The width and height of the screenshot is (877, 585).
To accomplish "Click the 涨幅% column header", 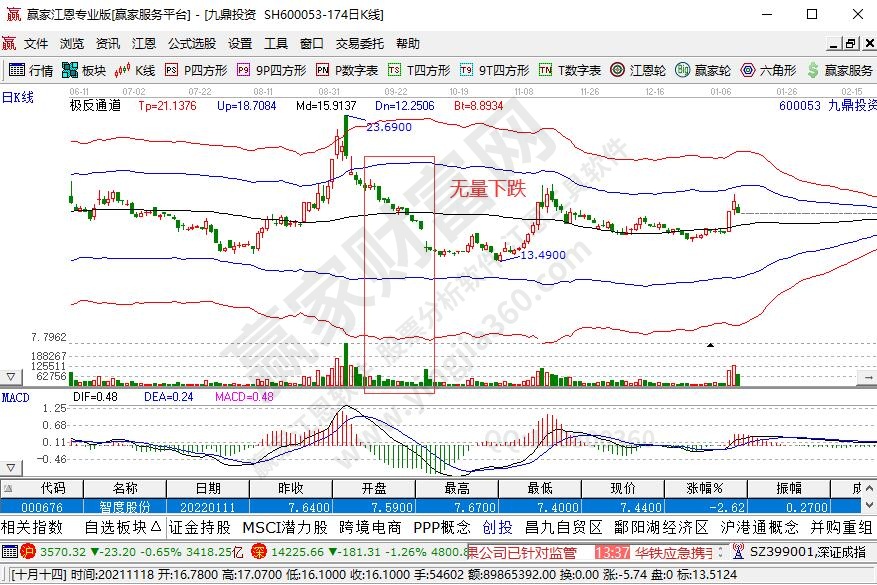I will (x=709, y=487).
